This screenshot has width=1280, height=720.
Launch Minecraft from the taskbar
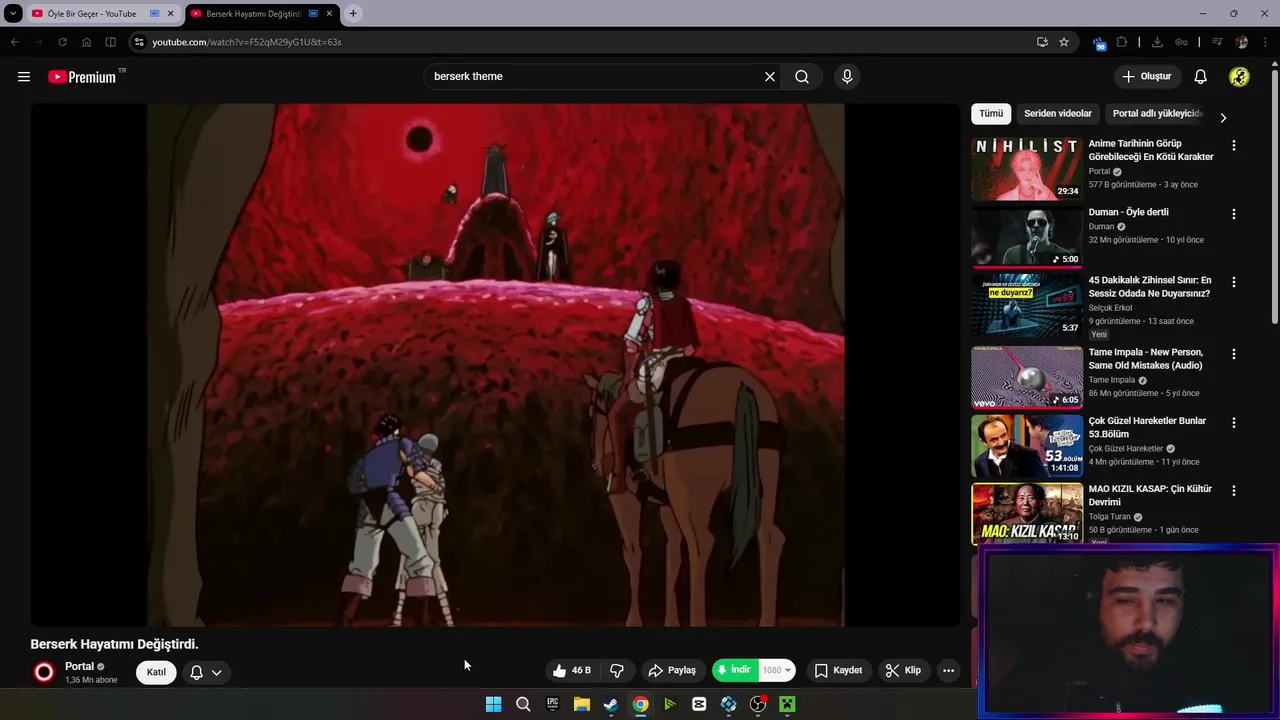pos(788,704)
